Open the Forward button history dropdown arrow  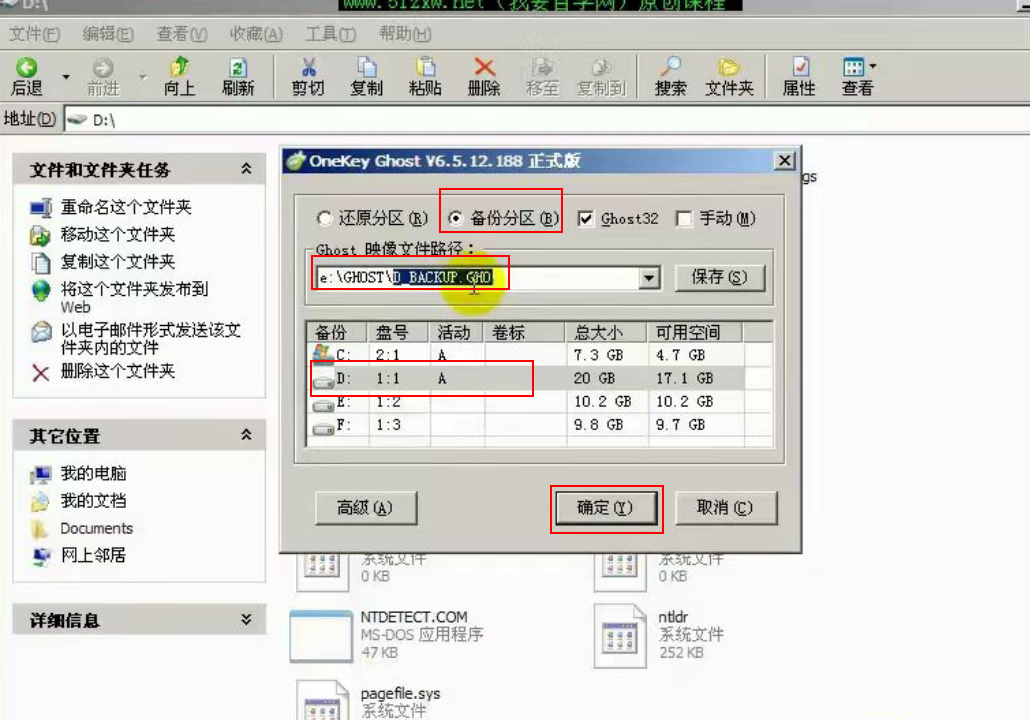[x=143, y=77]
